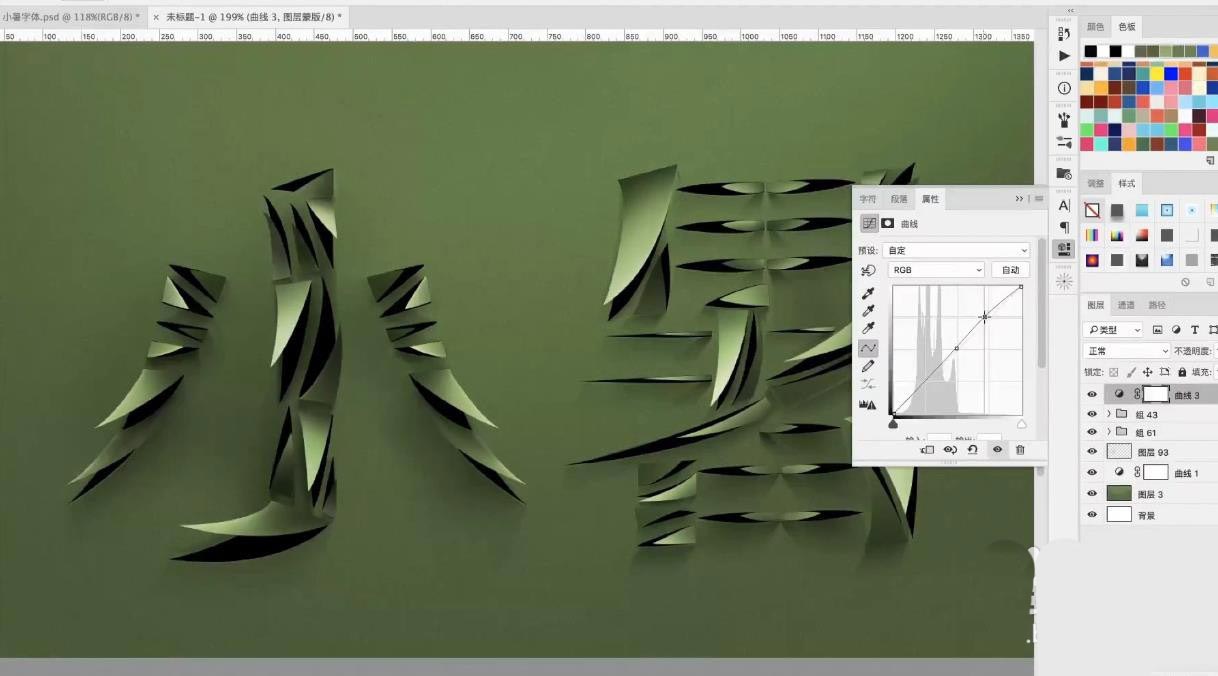Filter layers by pixel type icon
1218x676 pixels.
click(x=1158, y=330)
